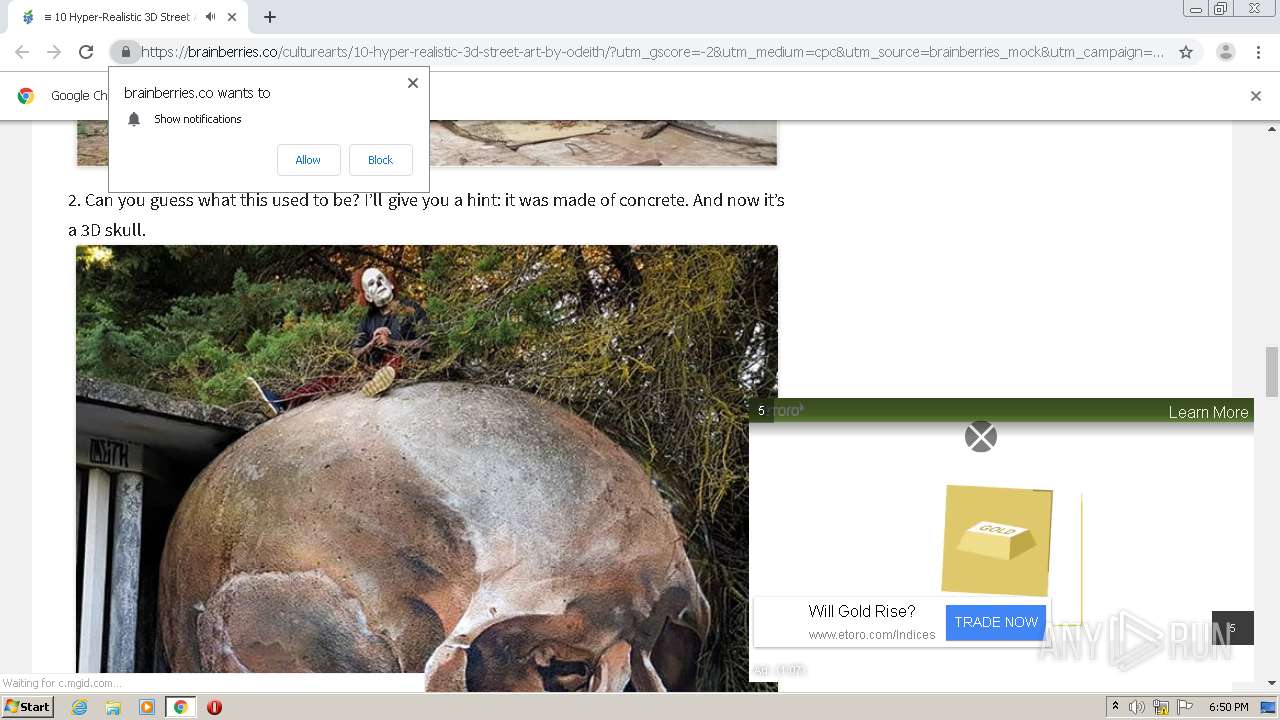Viewport: 1280px width, 720px height.
Task: Click the browser back arrow
Action: point(22,52)
